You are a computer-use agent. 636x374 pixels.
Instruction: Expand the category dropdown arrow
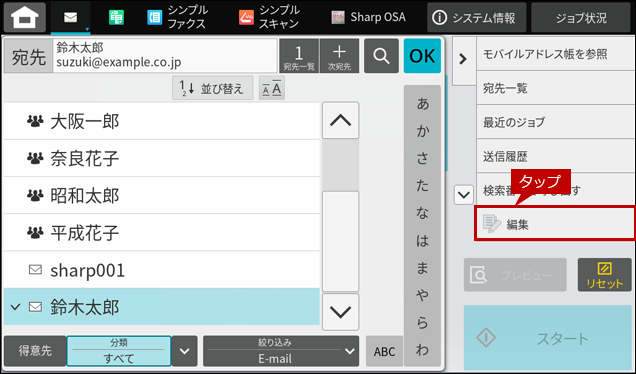pyautogui.click(x=185, y=351)
